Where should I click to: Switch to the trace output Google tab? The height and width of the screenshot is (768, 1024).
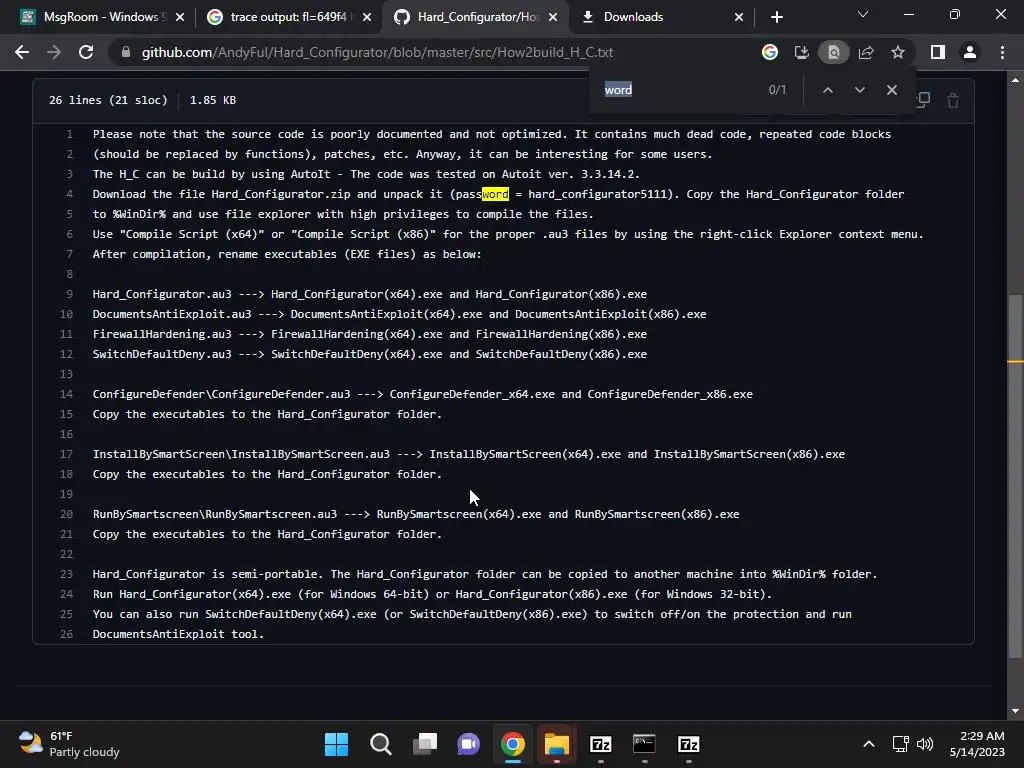pyautogui.click(x=288, y=17)
